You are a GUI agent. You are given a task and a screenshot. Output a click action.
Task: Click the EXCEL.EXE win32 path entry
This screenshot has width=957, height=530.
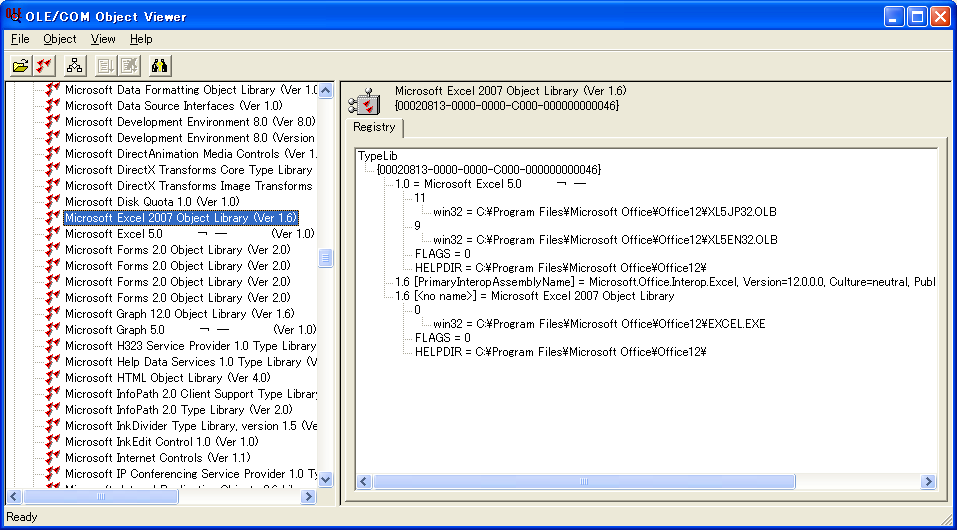tap(599, 324)
